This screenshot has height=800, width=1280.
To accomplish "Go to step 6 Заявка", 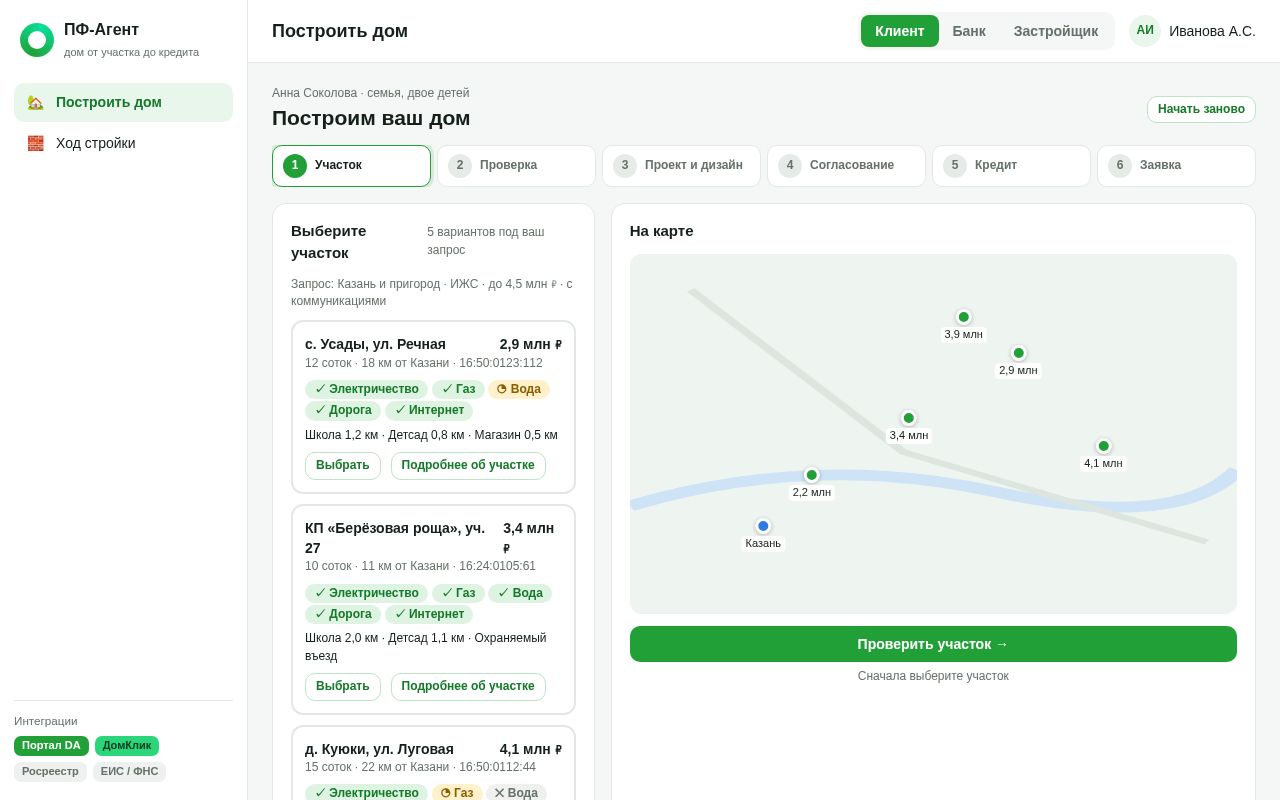I will tap(1176, 166).
